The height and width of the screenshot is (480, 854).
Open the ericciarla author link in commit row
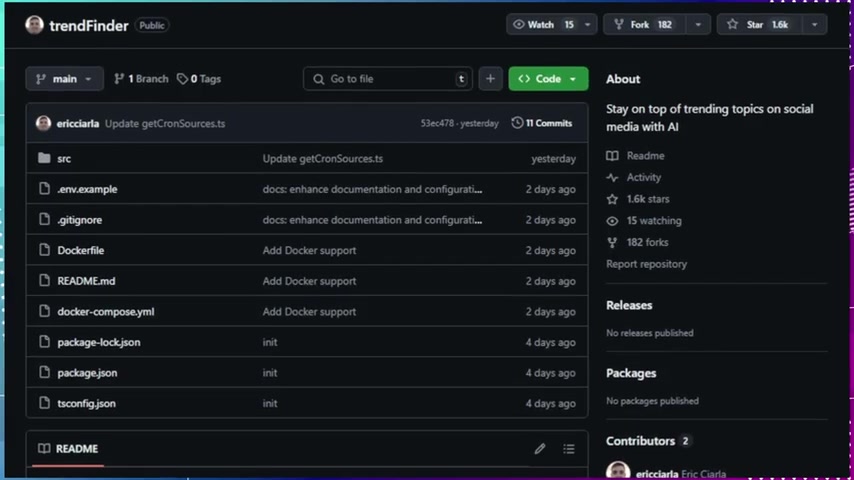tap(78, 124)
